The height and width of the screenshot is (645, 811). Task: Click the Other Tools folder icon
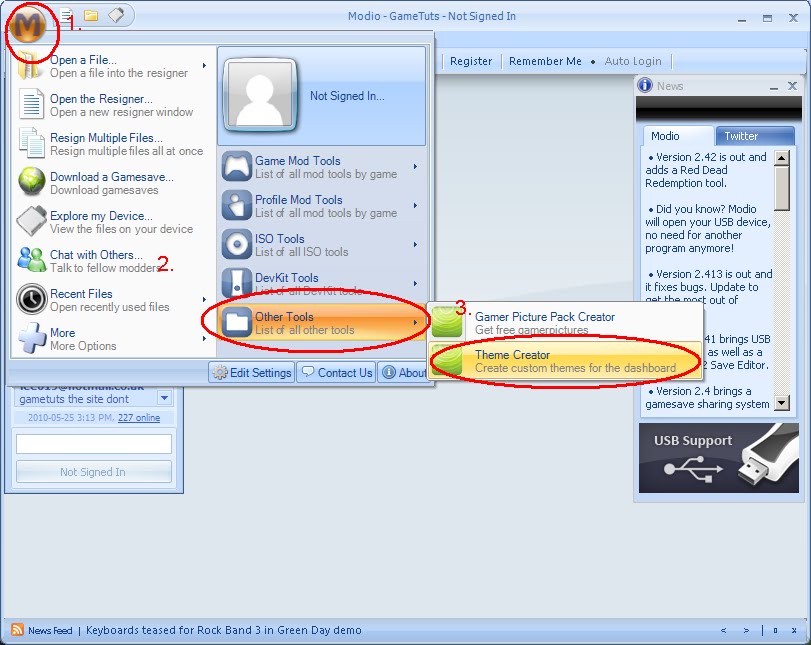click(237, 322)
